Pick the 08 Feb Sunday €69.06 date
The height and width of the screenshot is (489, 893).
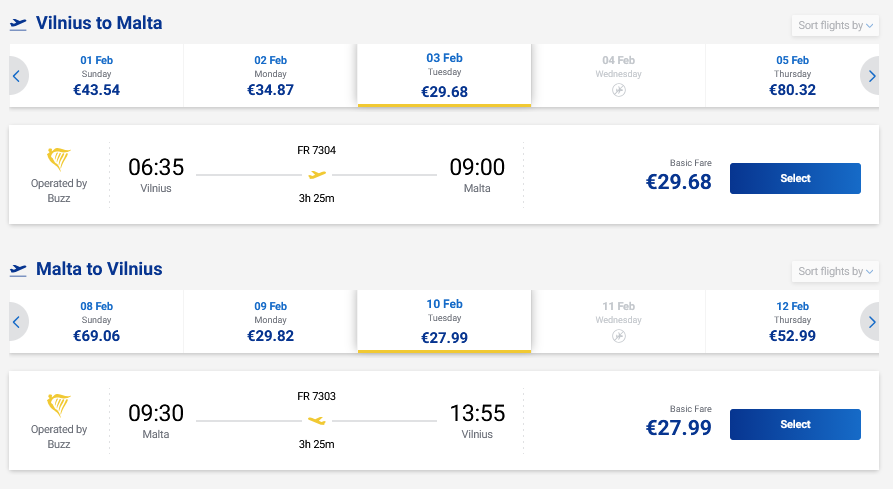[96, 321]
